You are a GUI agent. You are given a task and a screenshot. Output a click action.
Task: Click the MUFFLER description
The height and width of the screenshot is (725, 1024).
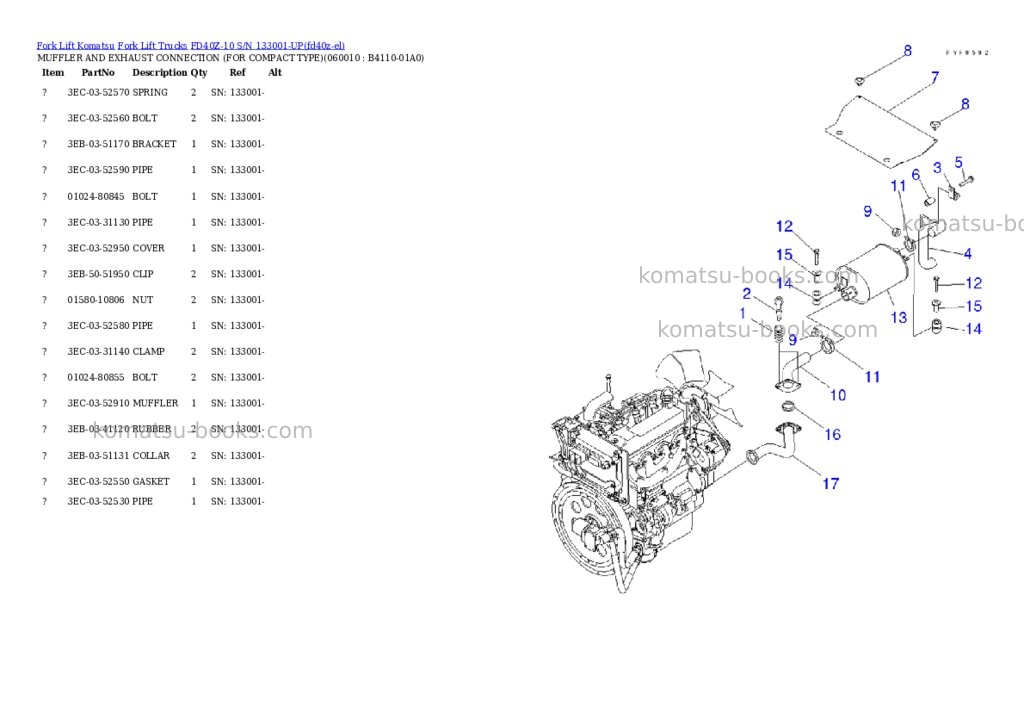click(x=155, y=403)
